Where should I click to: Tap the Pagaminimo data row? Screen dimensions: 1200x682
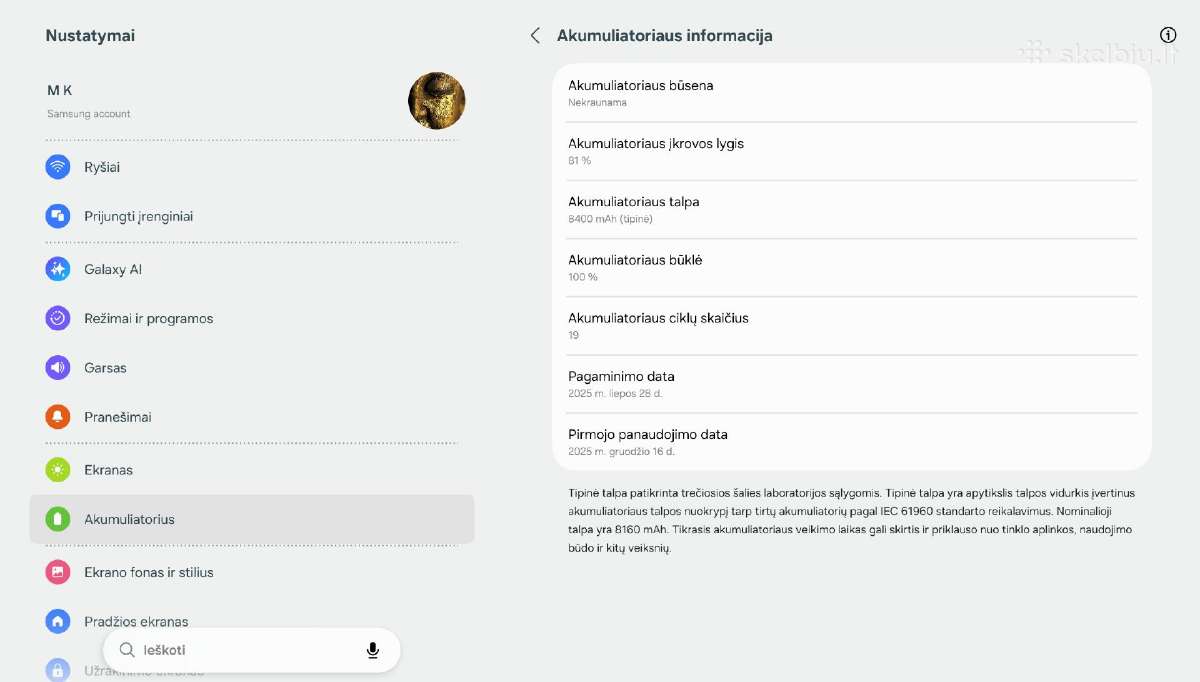[852, 384]
